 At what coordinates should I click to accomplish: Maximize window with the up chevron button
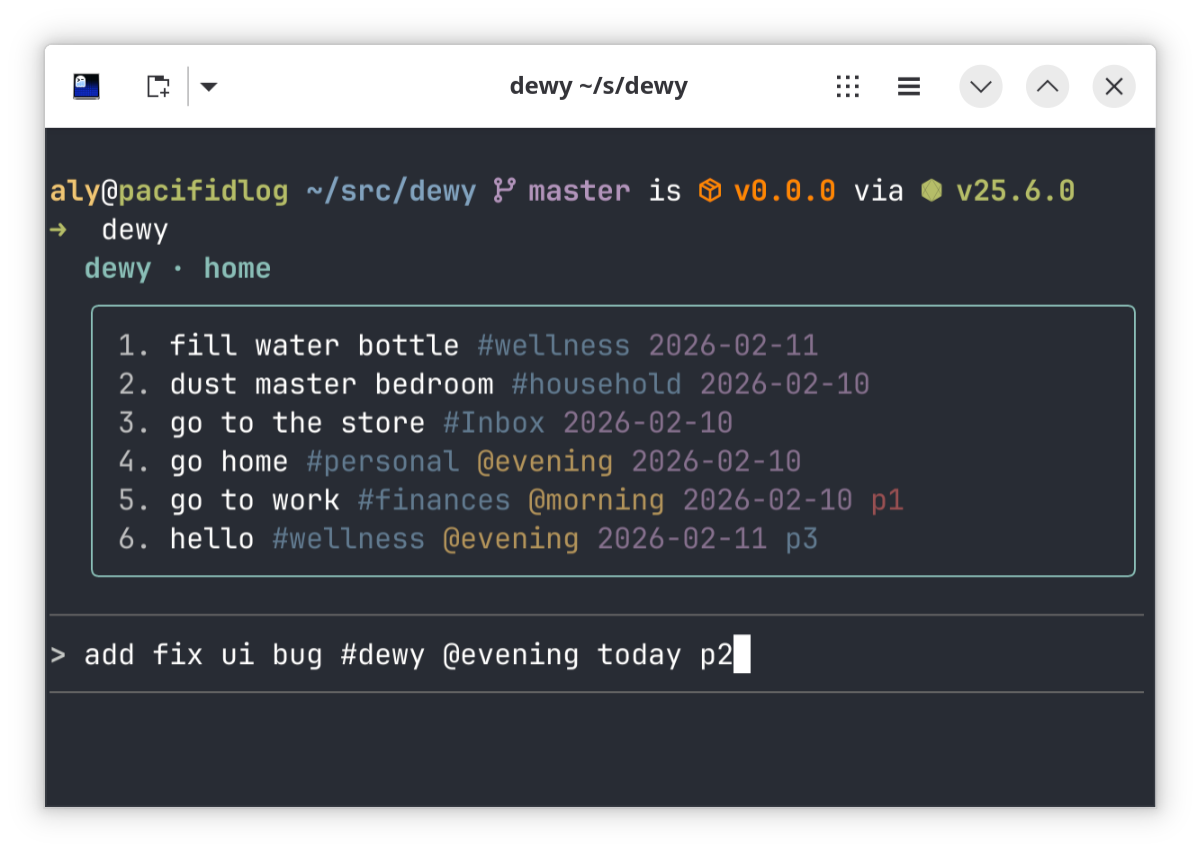click(1047, 87)
